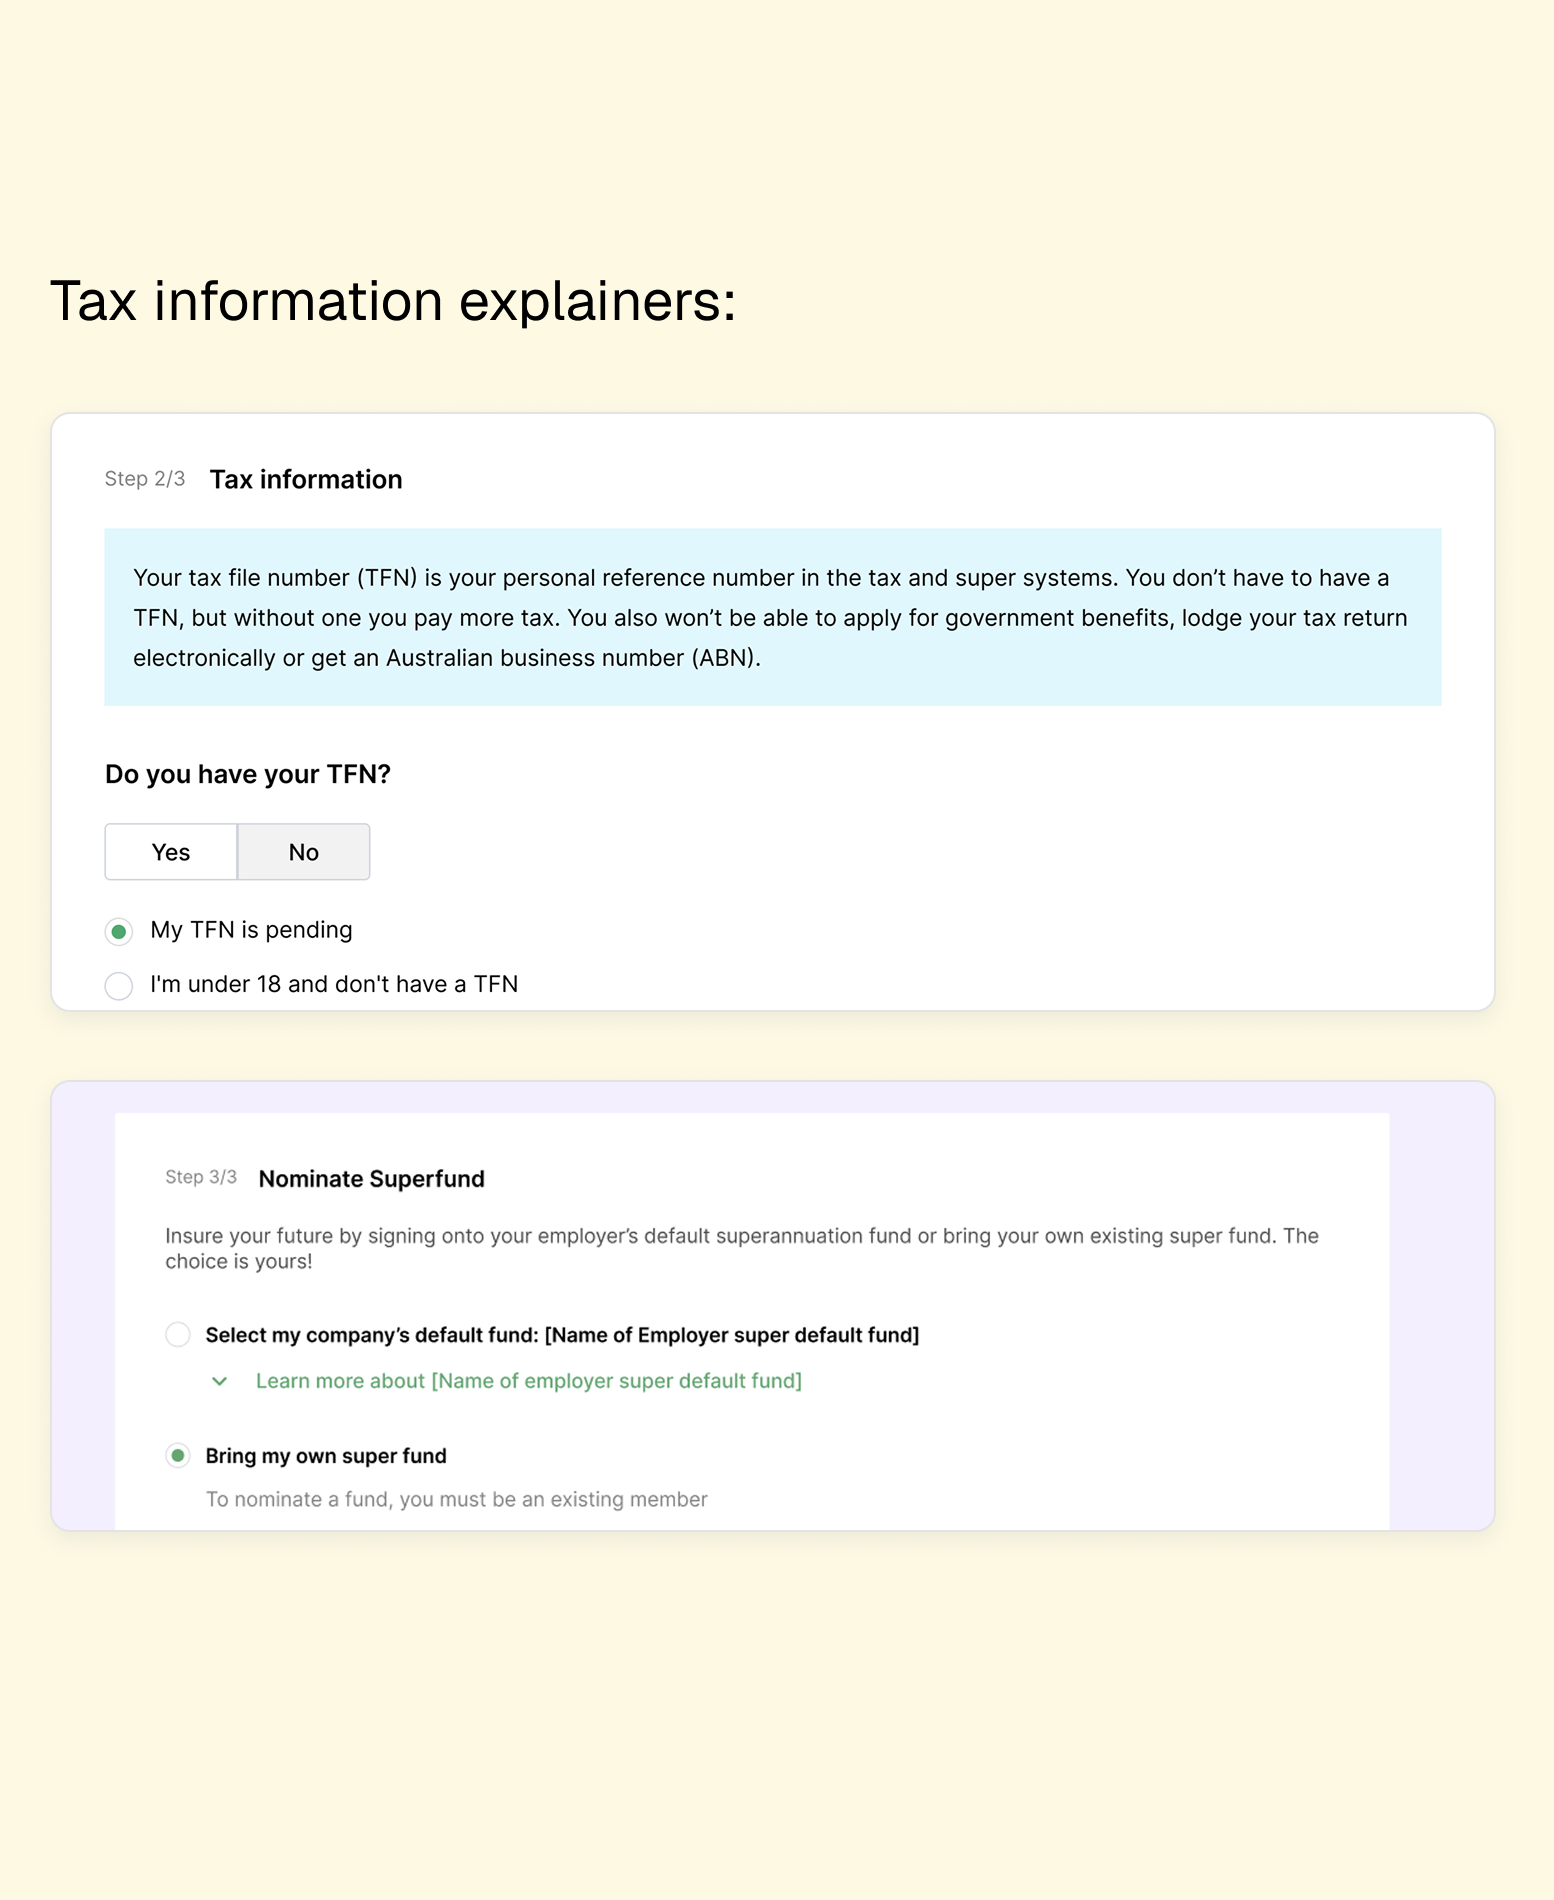Select the company's default fund radio circle

pos(178,1335)
